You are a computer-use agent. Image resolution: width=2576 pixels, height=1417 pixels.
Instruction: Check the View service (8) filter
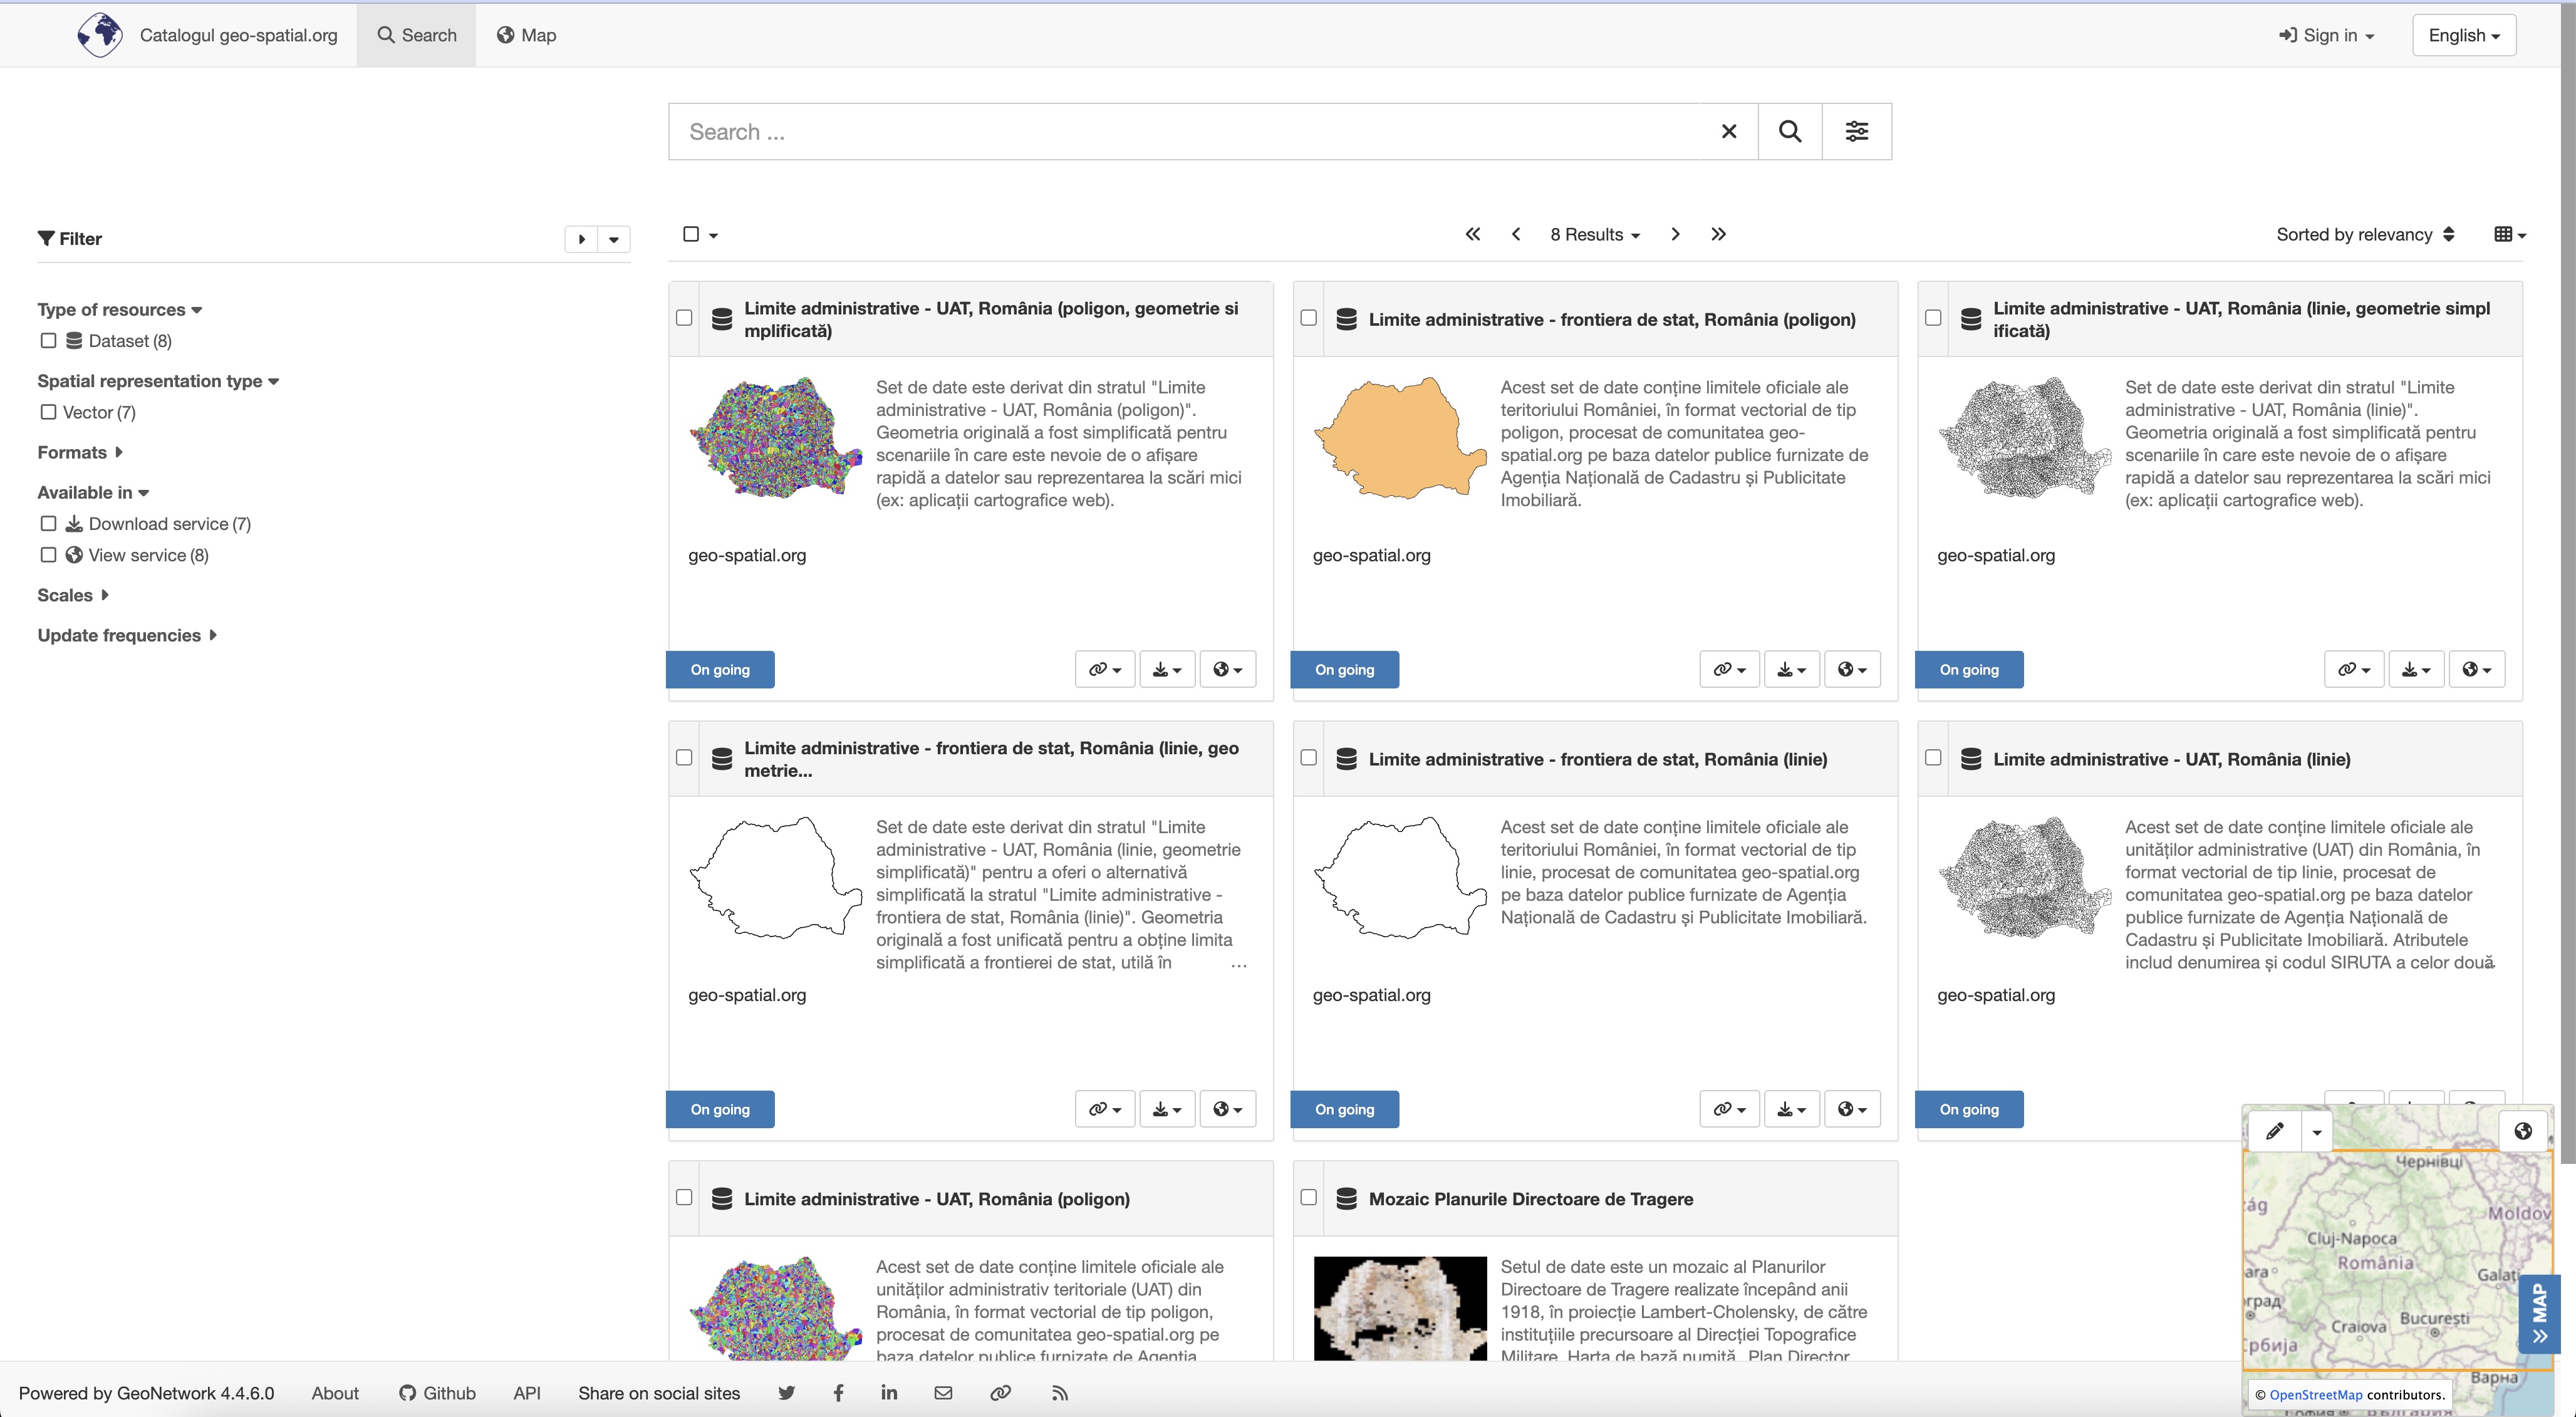48,555
